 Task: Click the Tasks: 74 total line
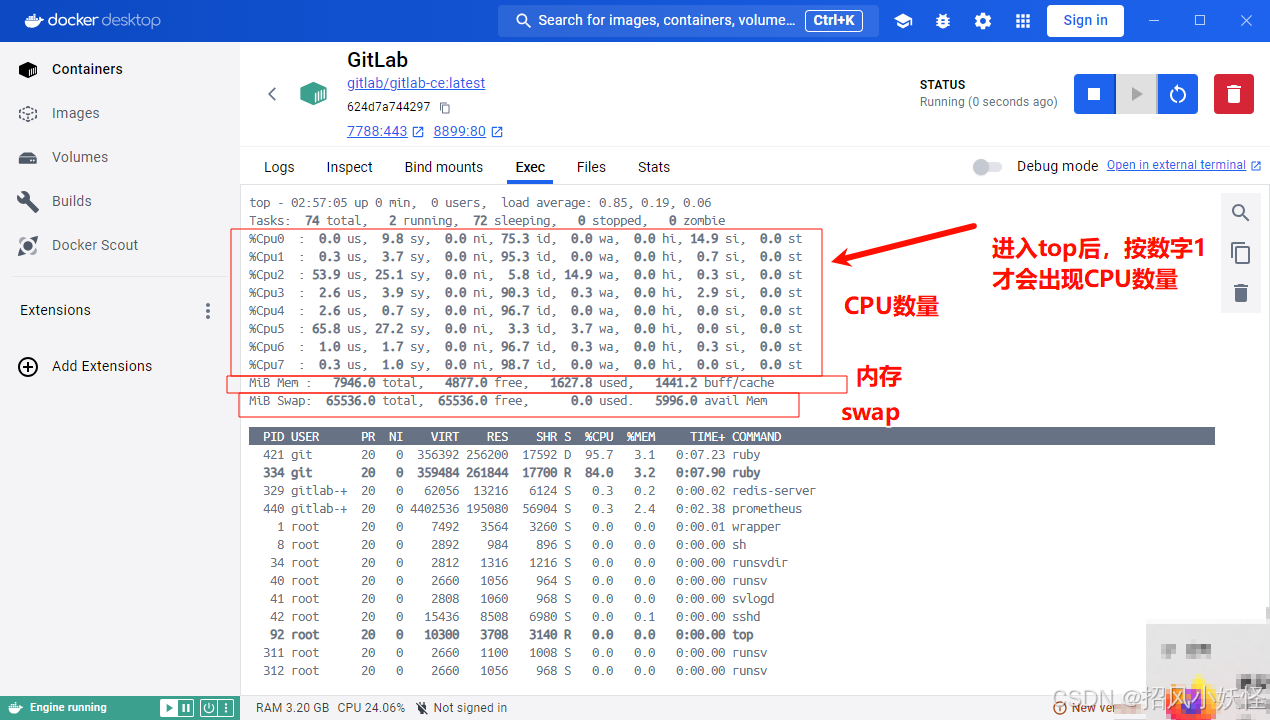tap(487, 221)
